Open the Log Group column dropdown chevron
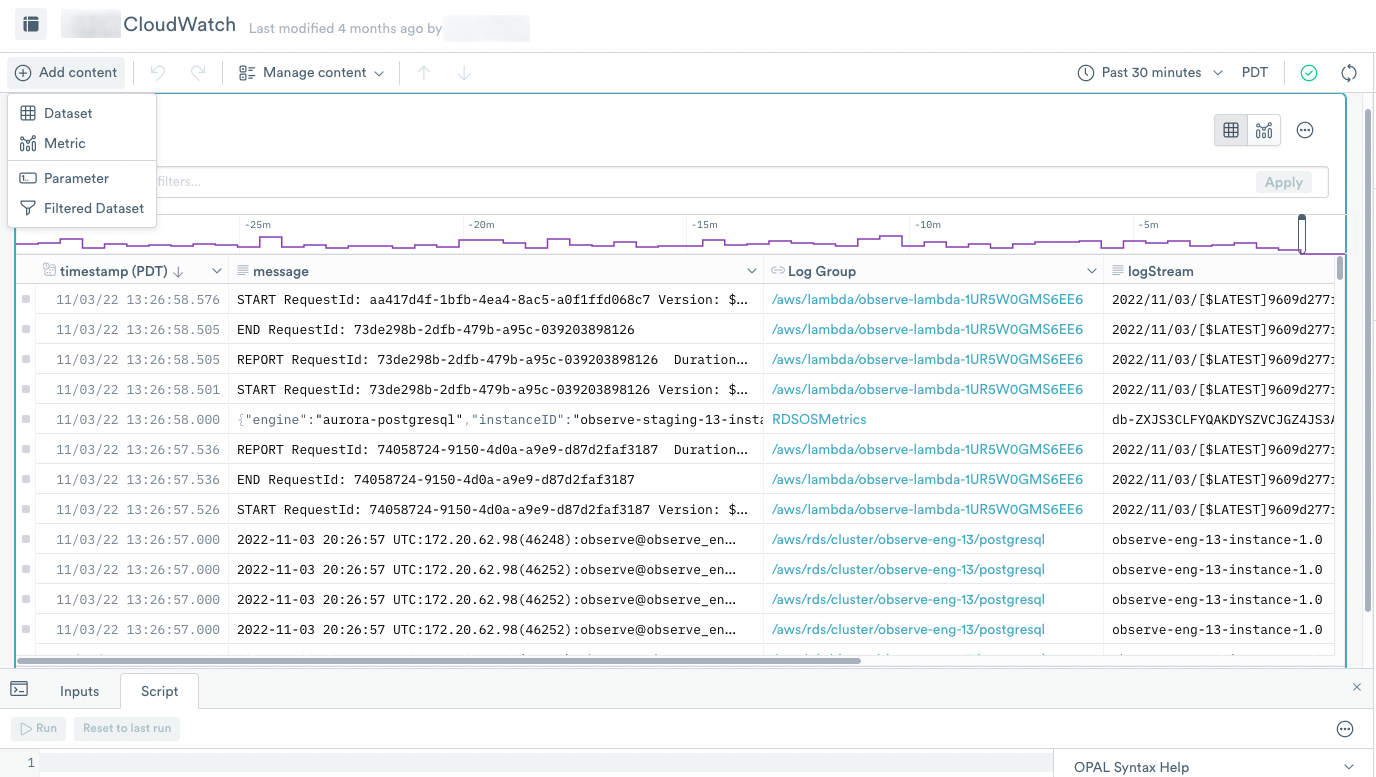Screen dimensions: 1376x777 point(1092,271)
